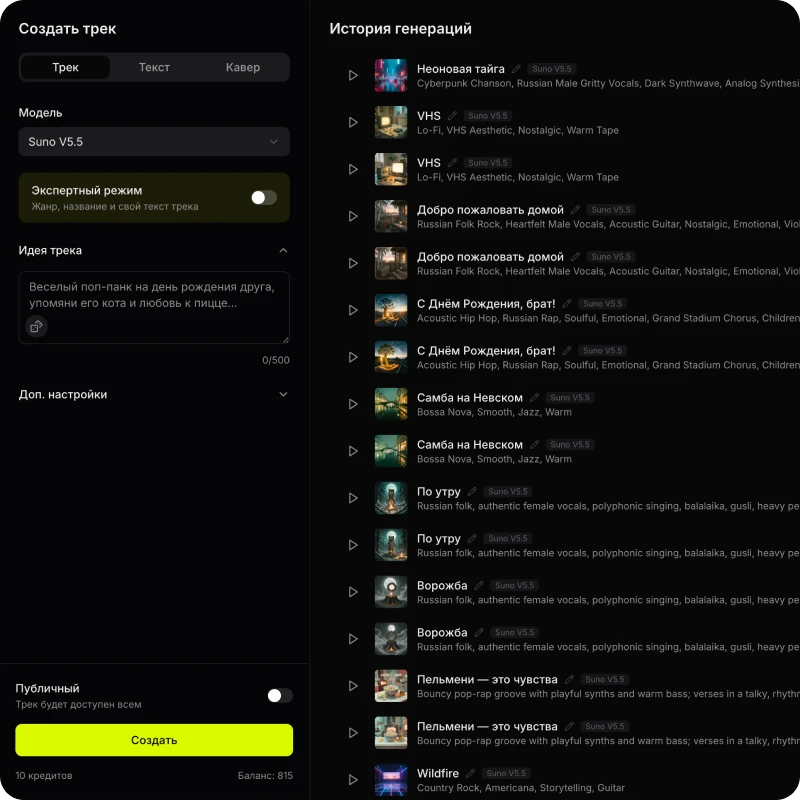Play the first VHS track
Viewport: 800px width, 800px height.
pos(353,122)
